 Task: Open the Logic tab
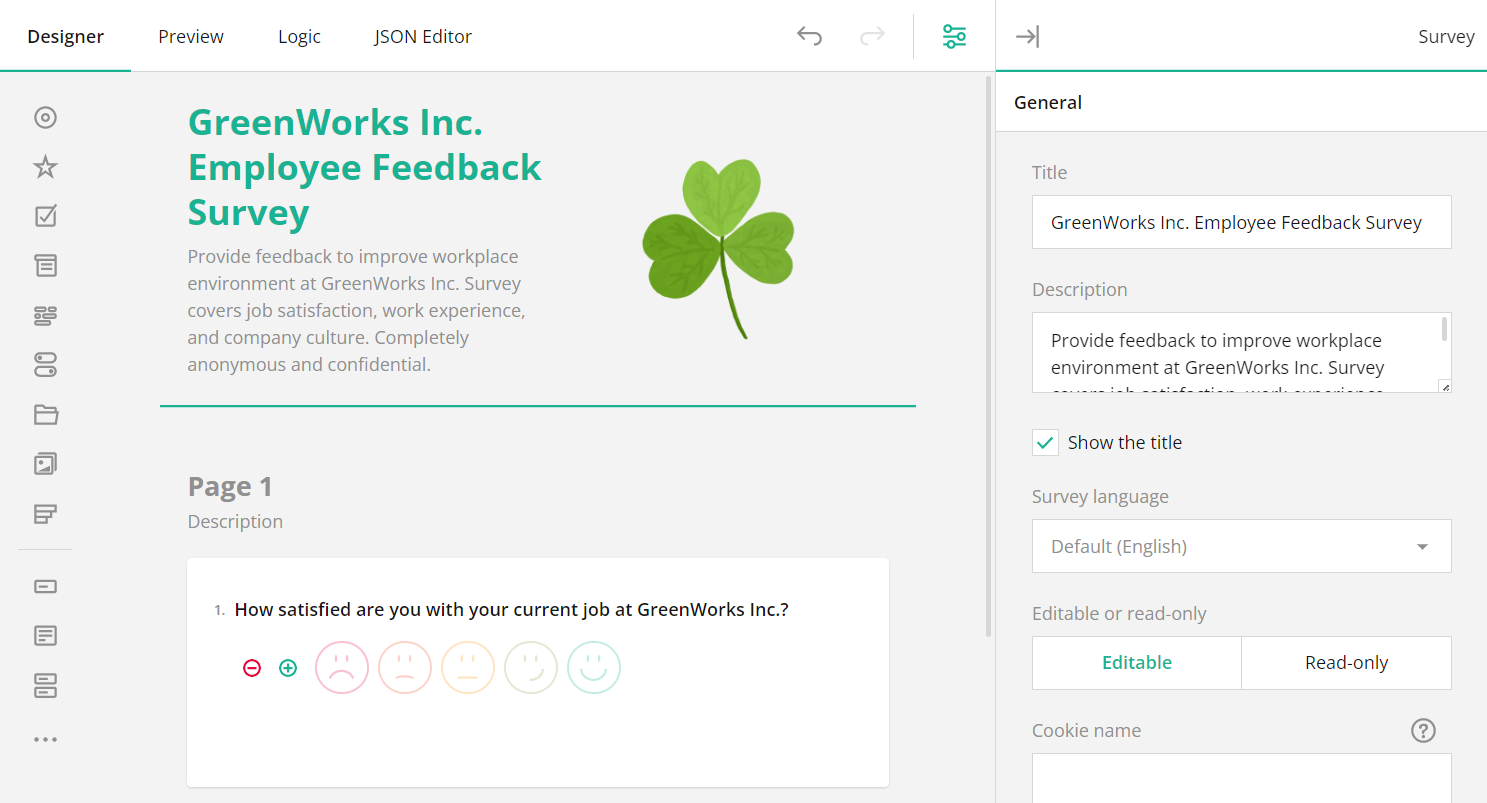[x=299, y=36]
